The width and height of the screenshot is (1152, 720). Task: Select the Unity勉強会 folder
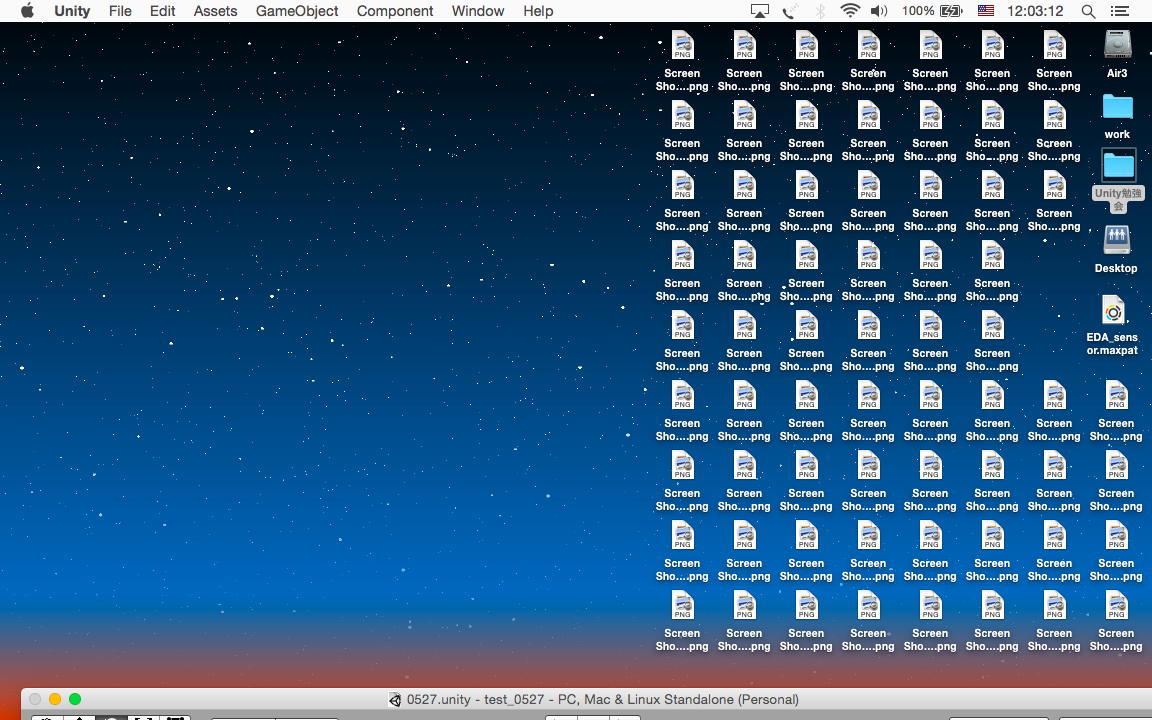point(1118,166)
